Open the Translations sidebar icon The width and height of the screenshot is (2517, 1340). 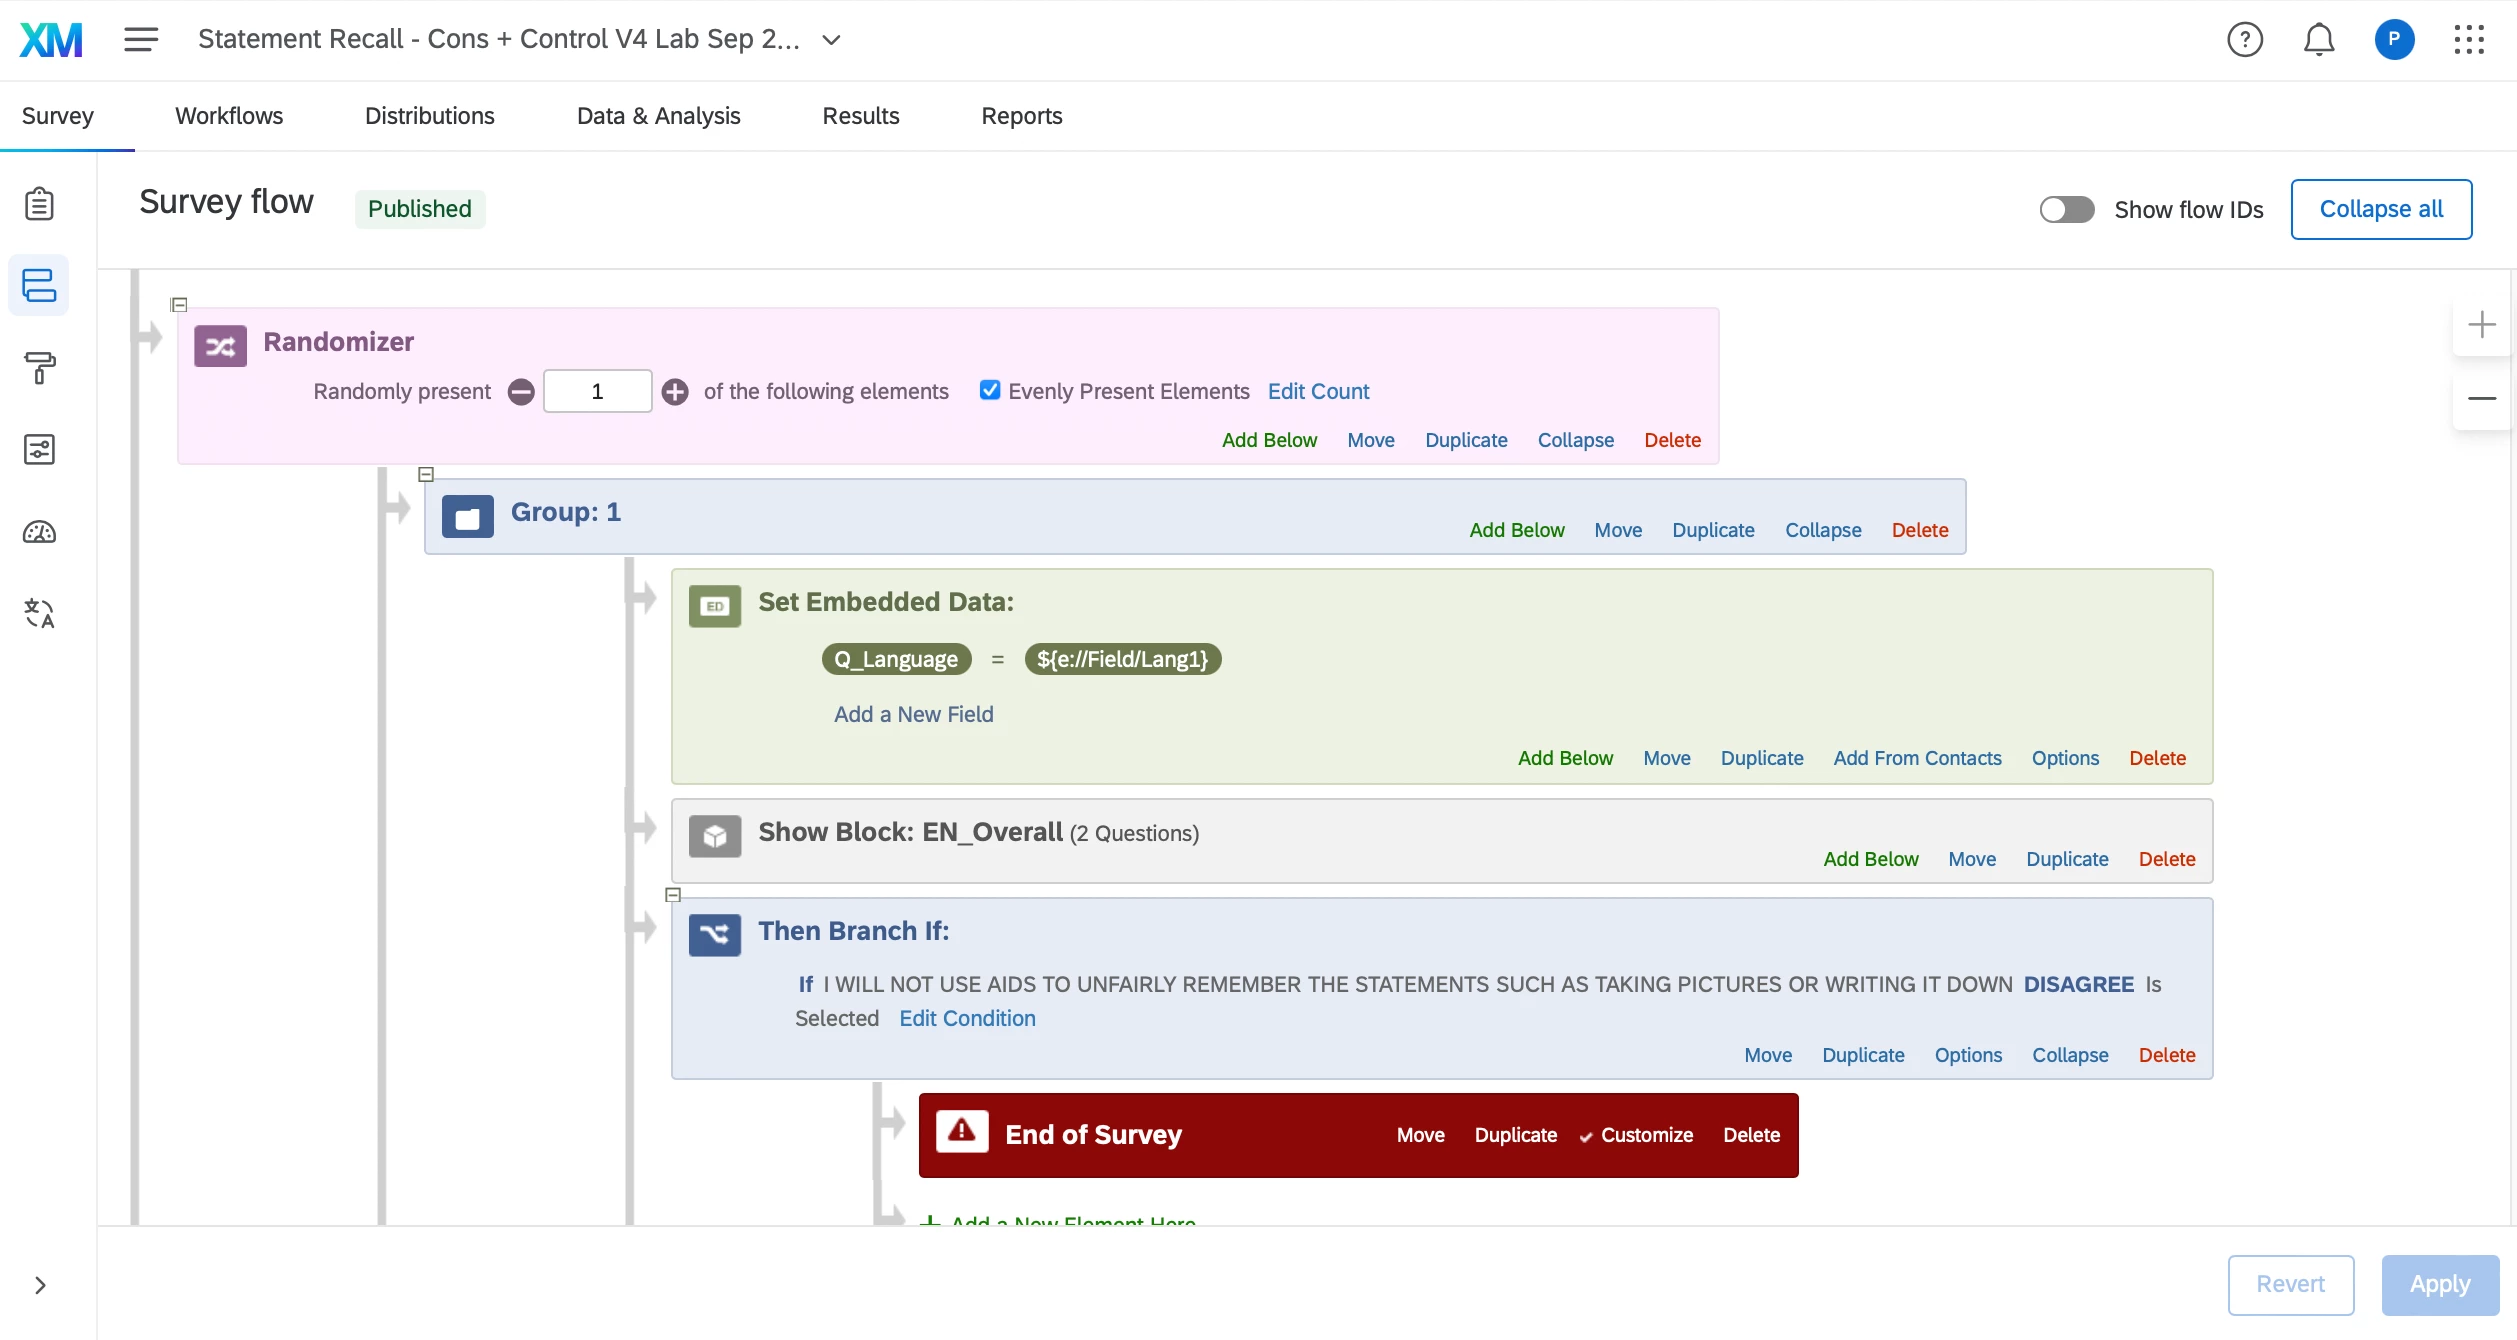click(x=39, y=613)
